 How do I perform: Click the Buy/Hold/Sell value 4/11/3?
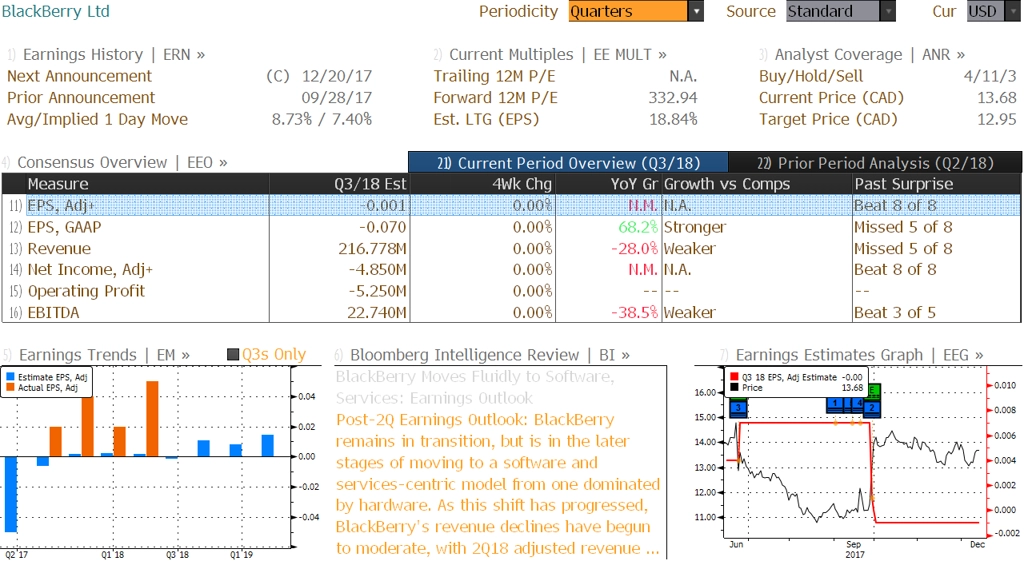[990, 76]
